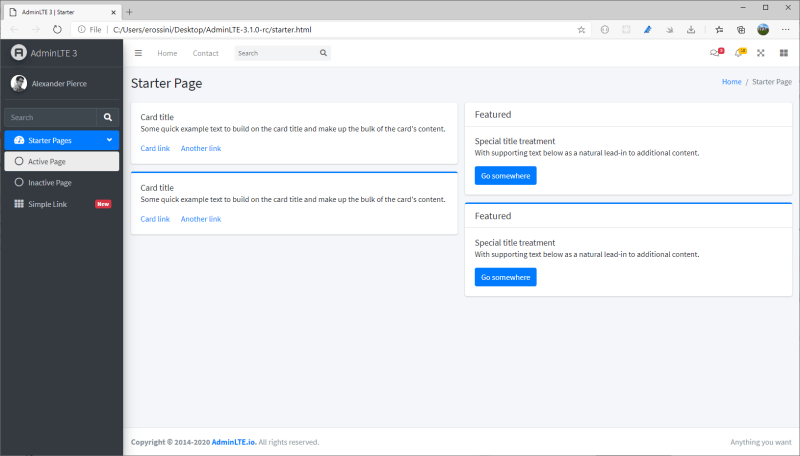Click the red New badge

[x=103, y=204]
